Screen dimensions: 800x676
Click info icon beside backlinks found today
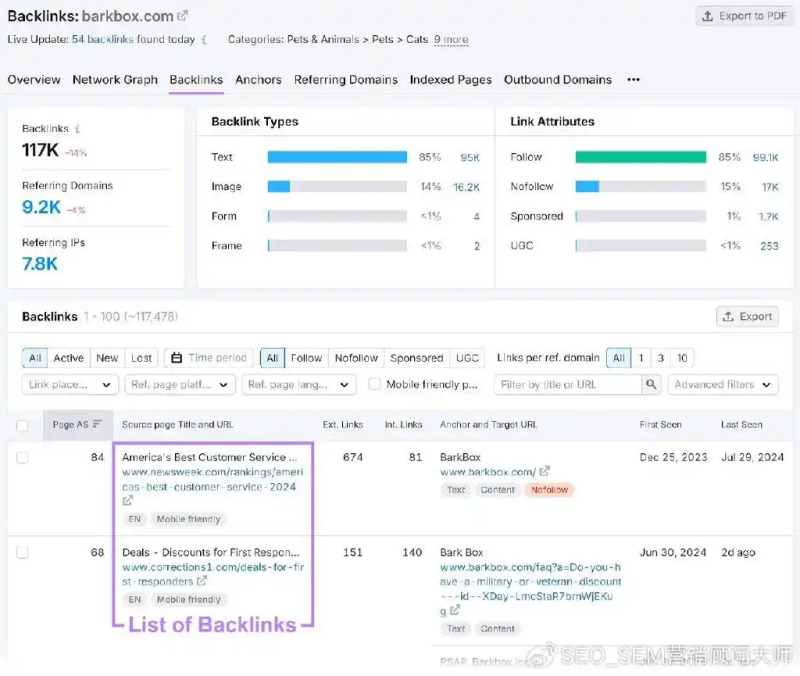204,40
